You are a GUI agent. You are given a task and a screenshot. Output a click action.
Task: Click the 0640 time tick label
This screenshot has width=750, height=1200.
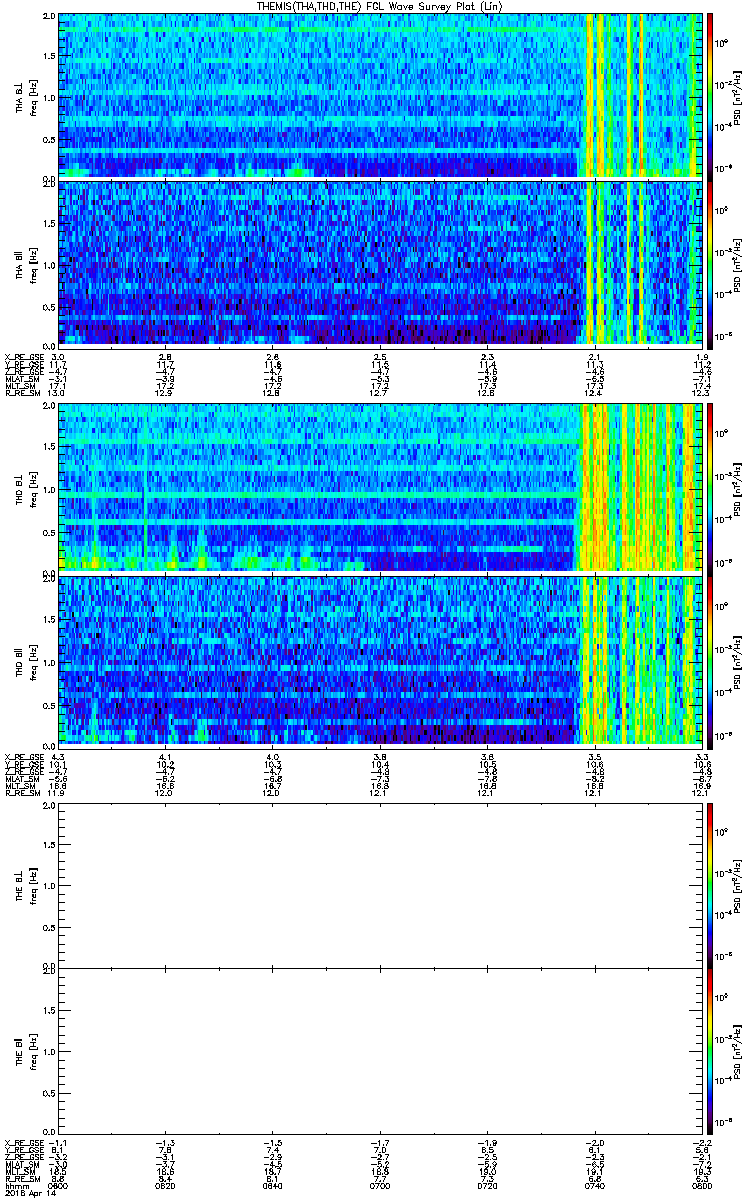[x=273, y=1185]
